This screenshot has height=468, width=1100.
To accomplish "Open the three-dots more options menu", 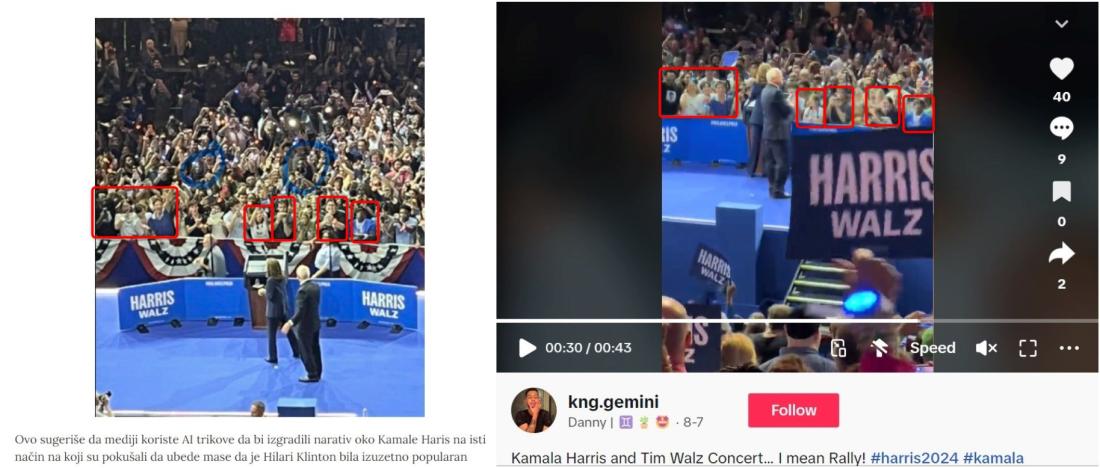I will (1069, 348).
